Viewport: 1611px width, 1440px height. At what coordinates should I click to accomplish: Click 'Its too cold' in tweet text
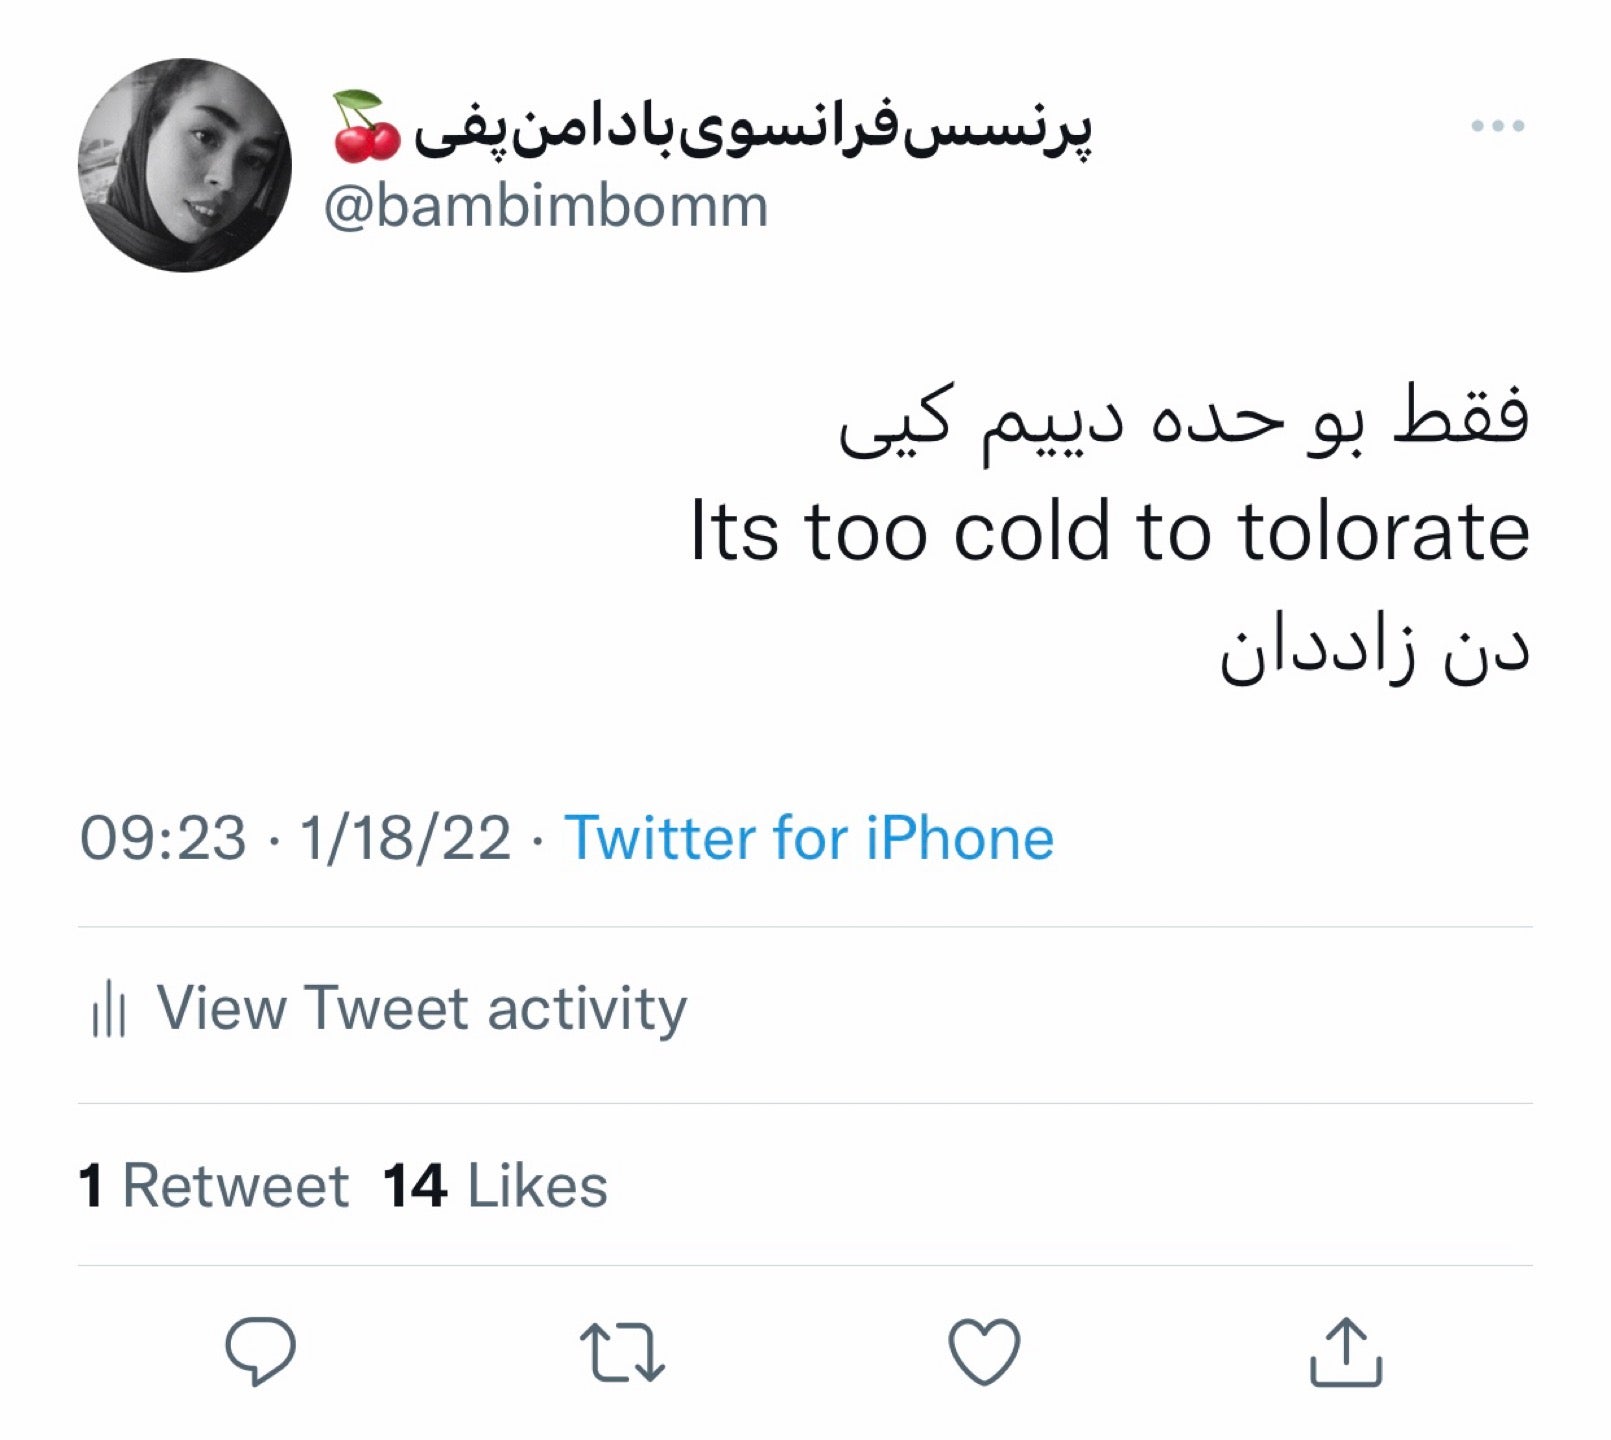tap(901, 532)
